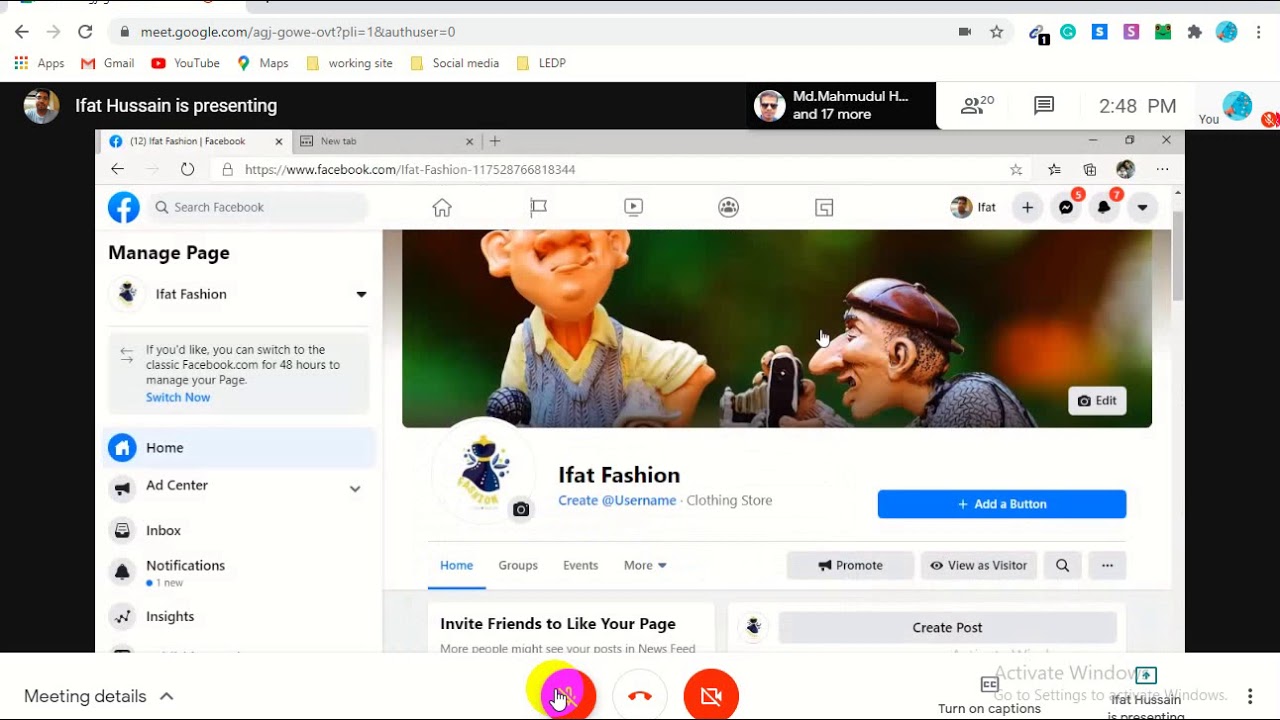Viewport: 1280px width, 720px height.
Task: Click the presented Edge address bar URL
Action: tap(410, 169)
